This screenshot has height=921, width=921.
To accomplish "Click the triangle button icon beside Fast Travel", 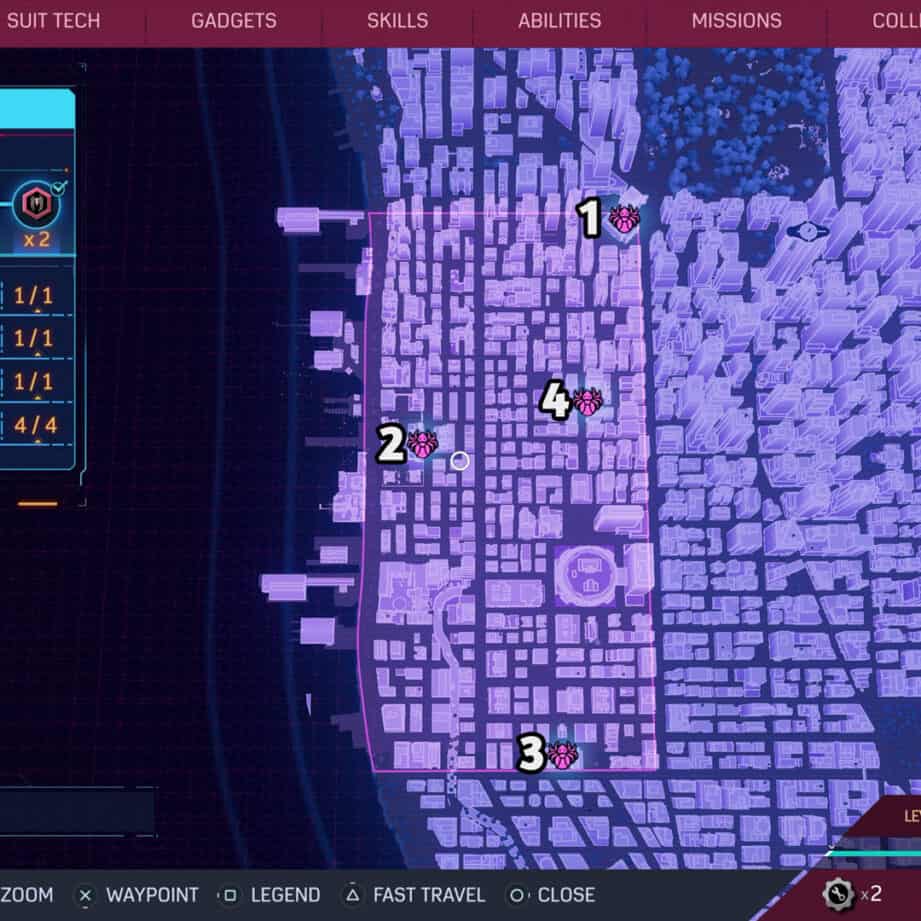I will 352,895.
